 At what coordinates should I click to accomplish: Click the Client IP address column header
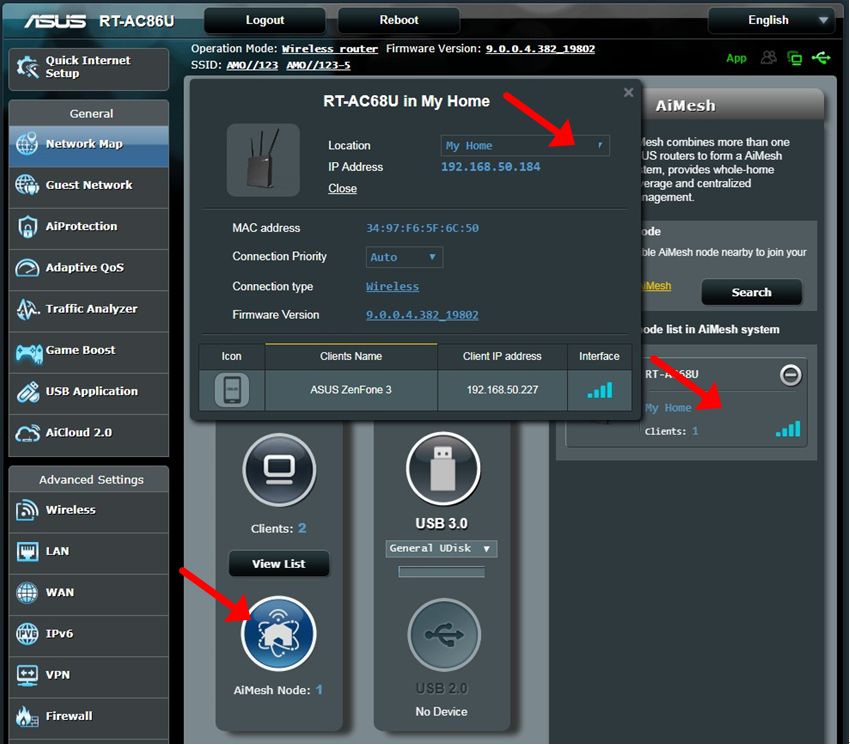click(502, 356)
